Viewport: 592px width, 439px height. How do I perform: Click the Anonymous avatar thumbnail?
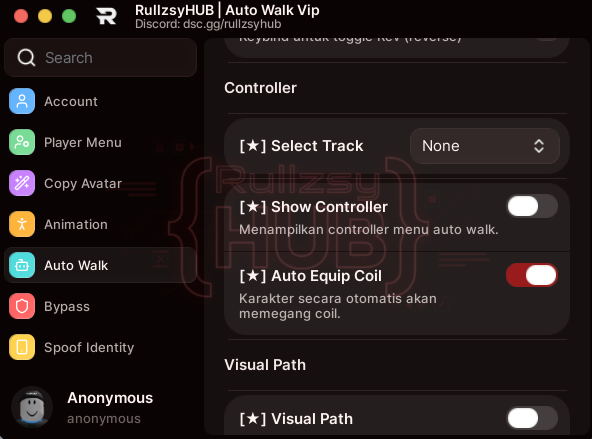(x=32, y=407)
